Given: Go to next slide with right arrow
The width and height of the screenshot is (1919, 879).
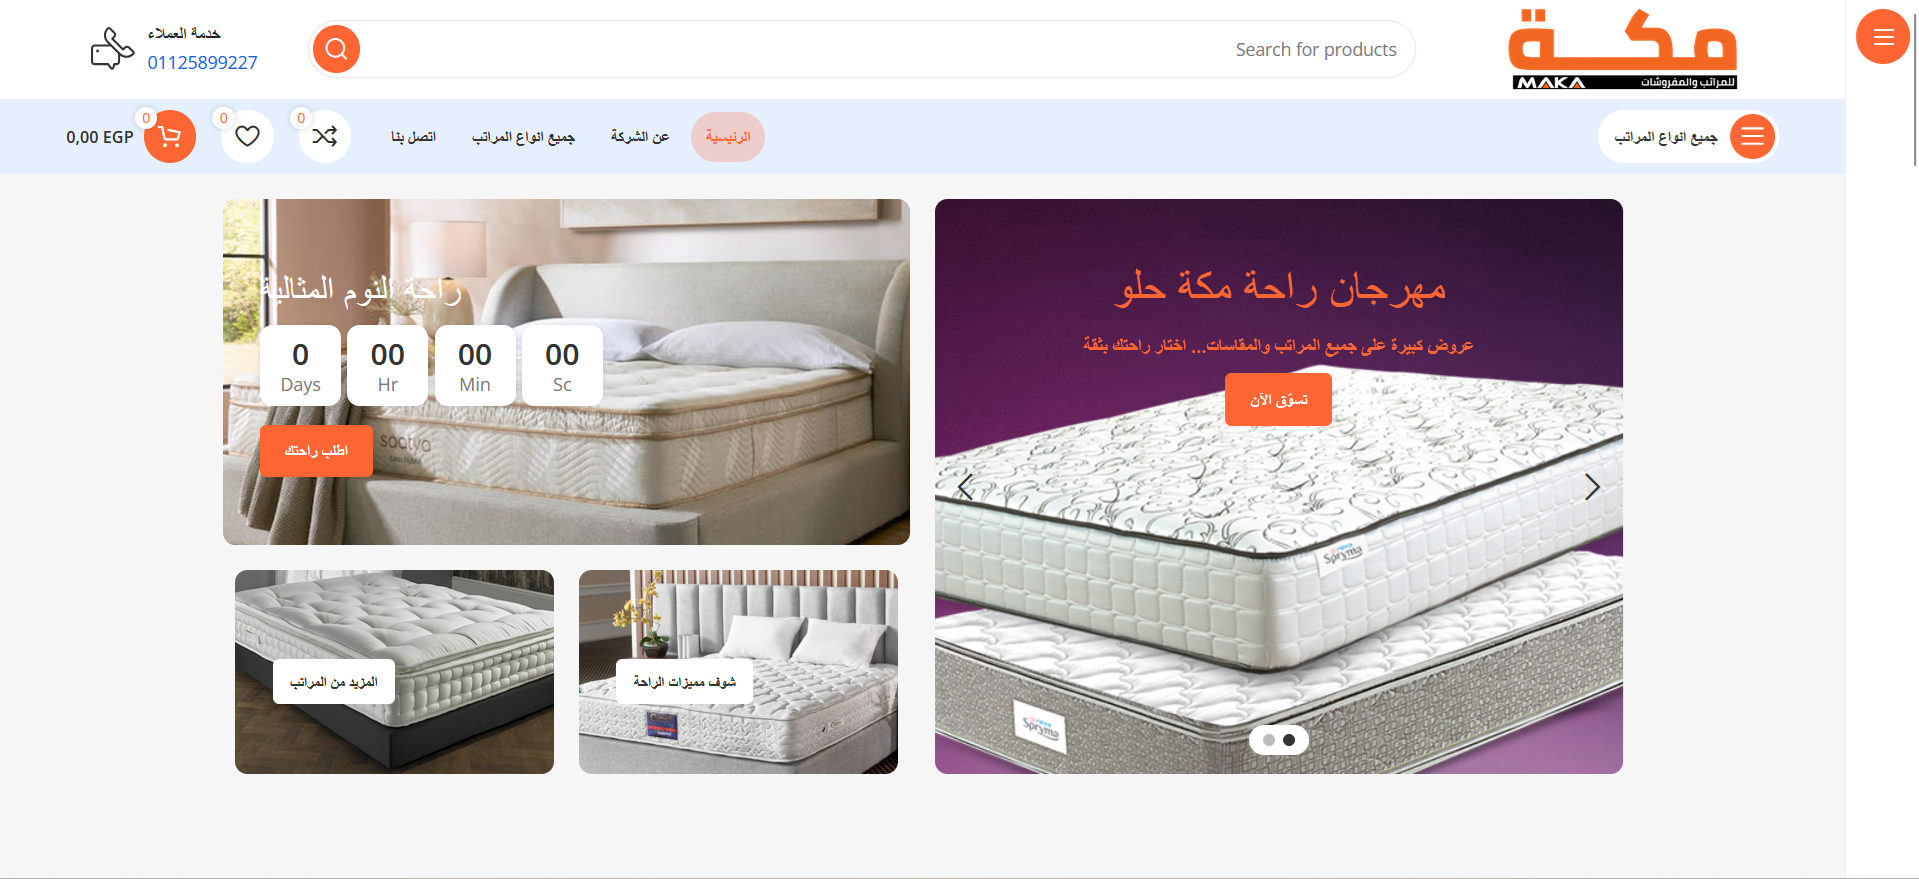Looking at the screenshot, I should point(1592,487).
